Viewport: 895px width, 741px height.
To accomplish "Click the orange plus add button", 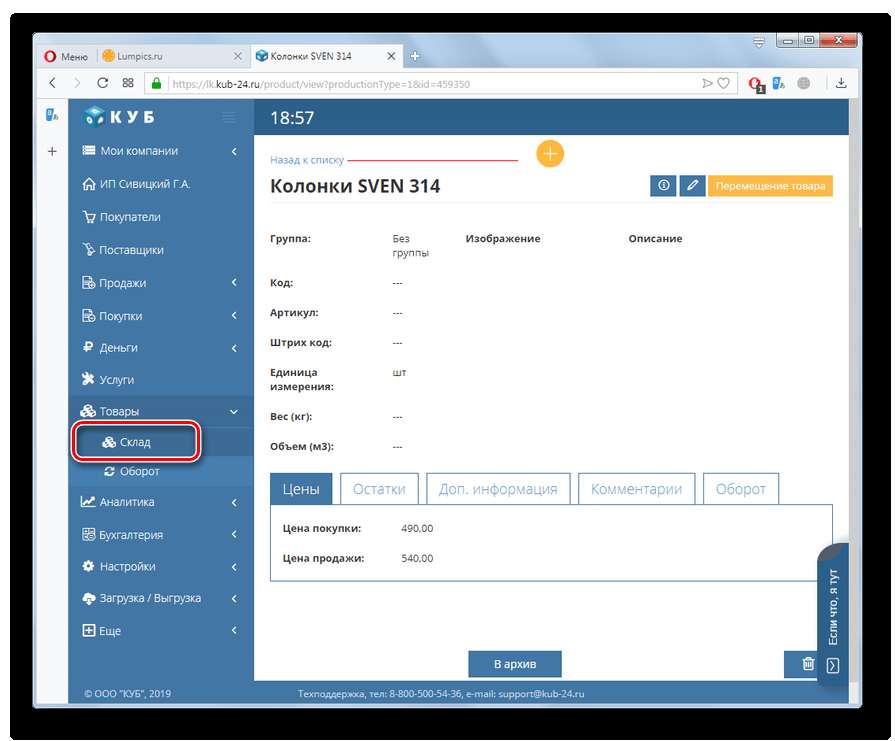I will point(550,154).
